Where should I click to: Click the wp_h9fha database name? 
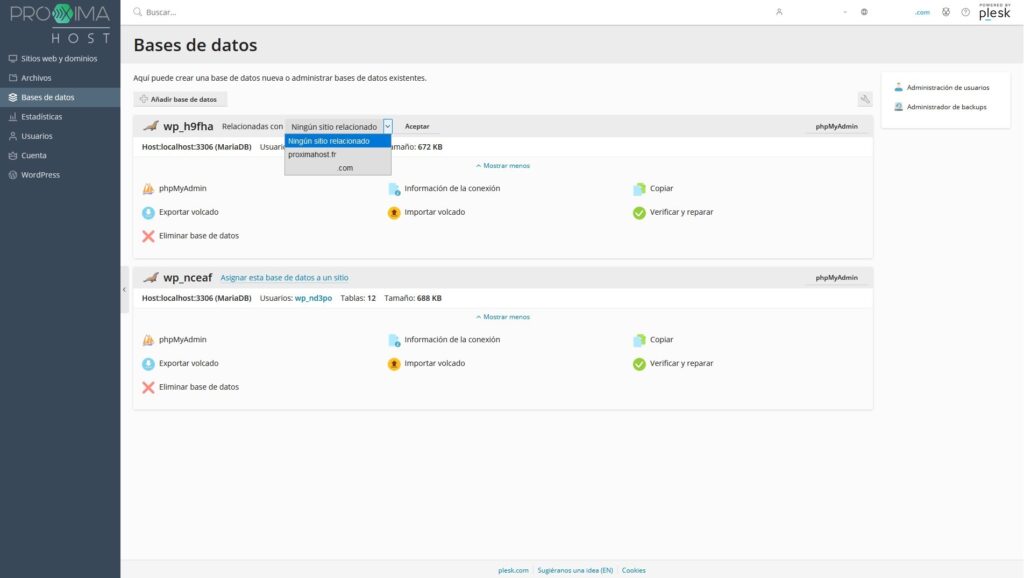click(x=188, y=126)
